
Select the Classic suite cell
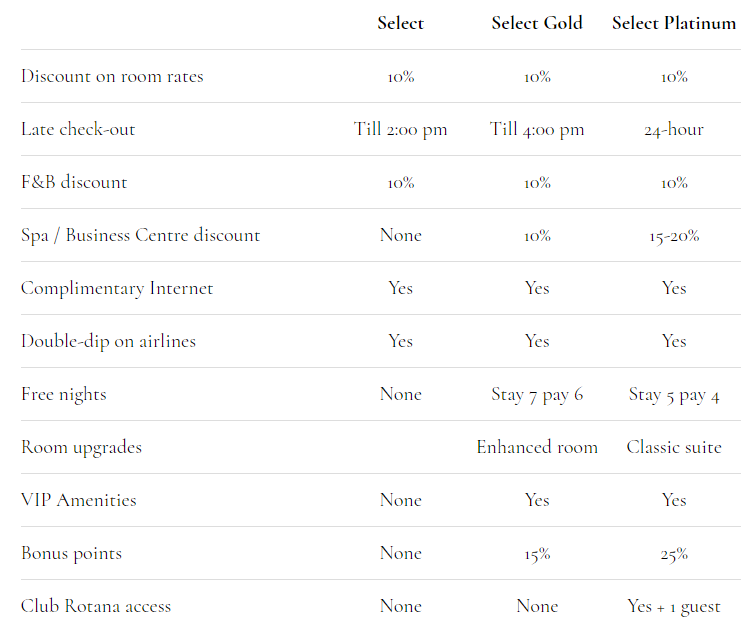(x=674, y=447)
